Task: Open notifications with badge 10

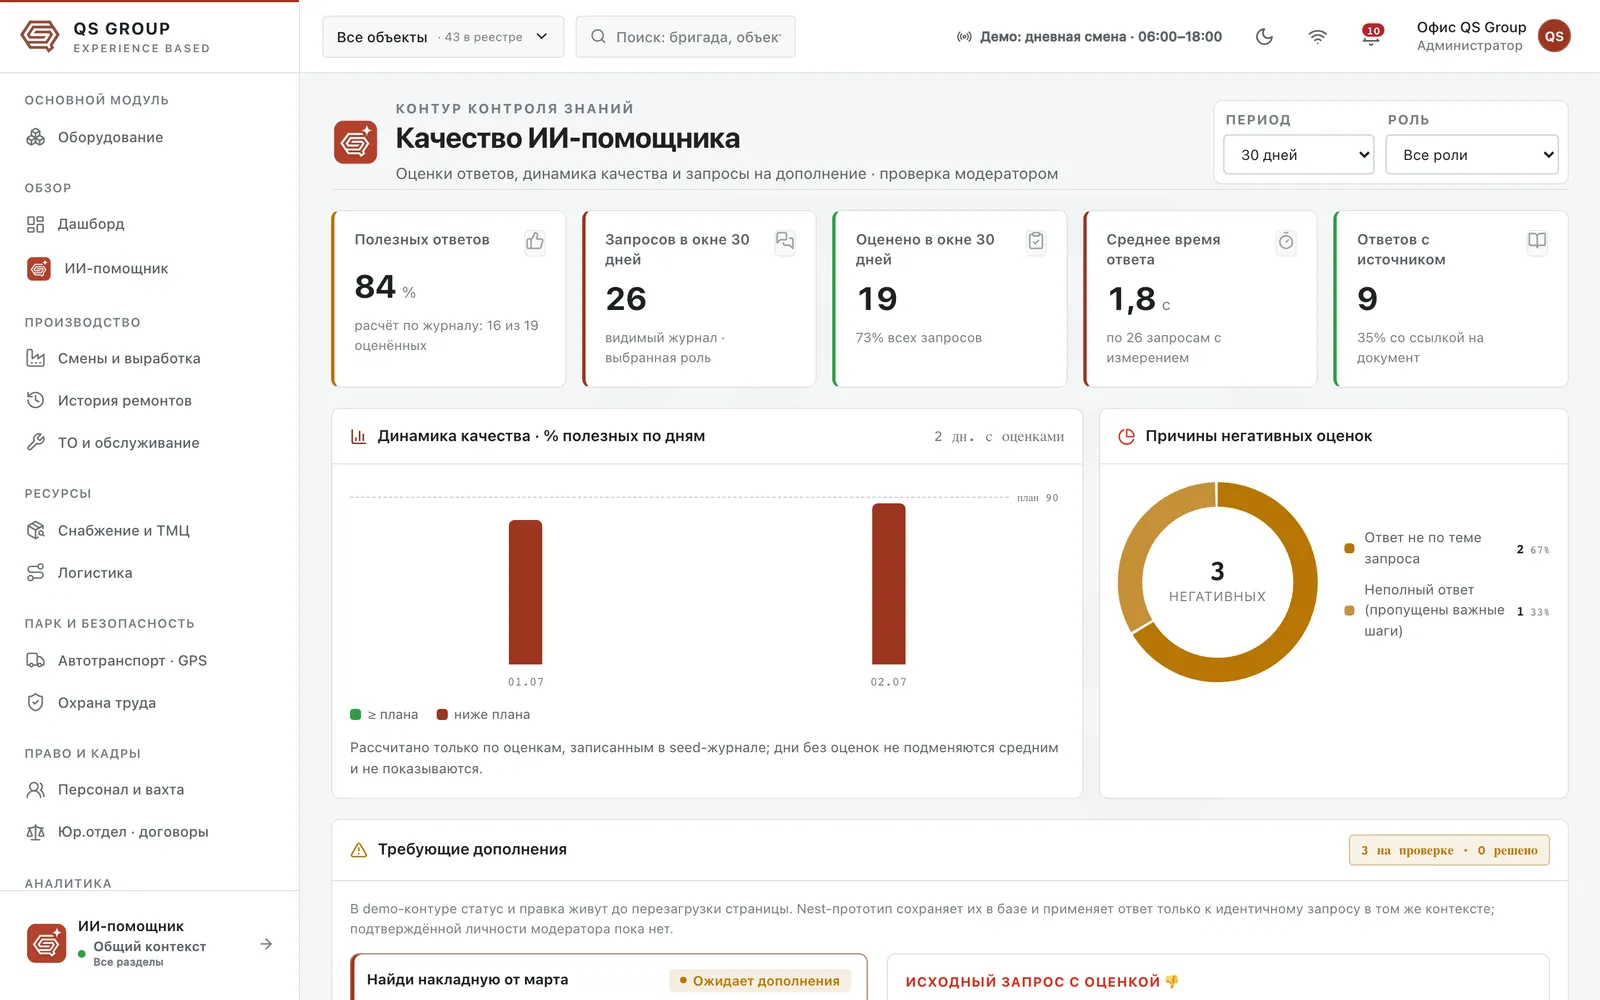Action: click(1371, 36)
